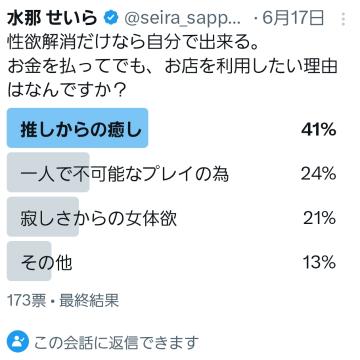Open the three-dot more options menu
The image size is (360, 360).
[343, 20]
